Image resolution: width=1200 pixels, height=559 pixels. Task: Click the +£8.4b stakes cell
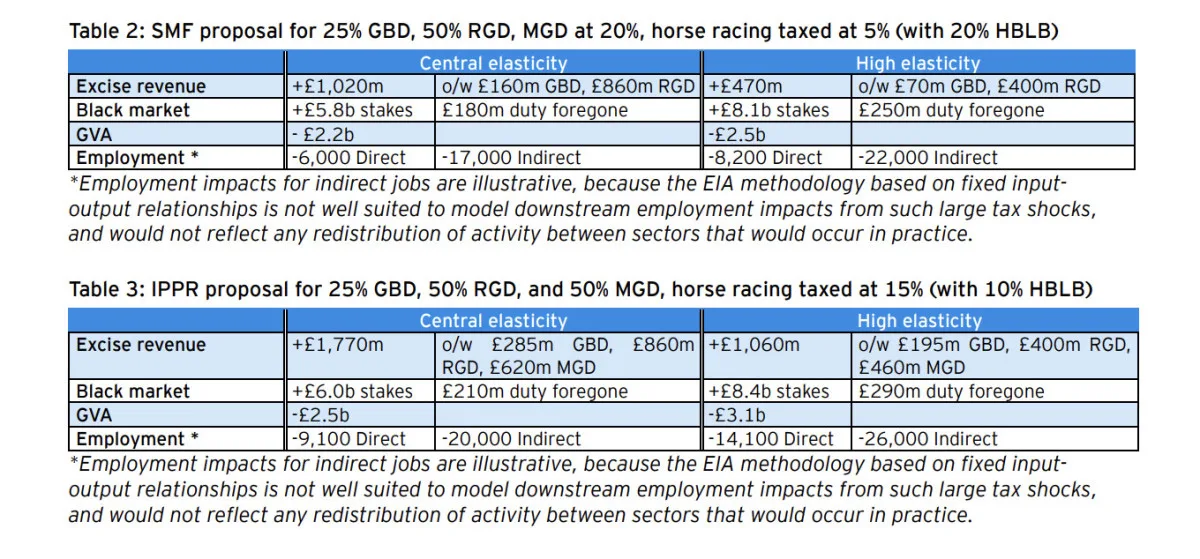pyautogui.click(x=769, y=391)
